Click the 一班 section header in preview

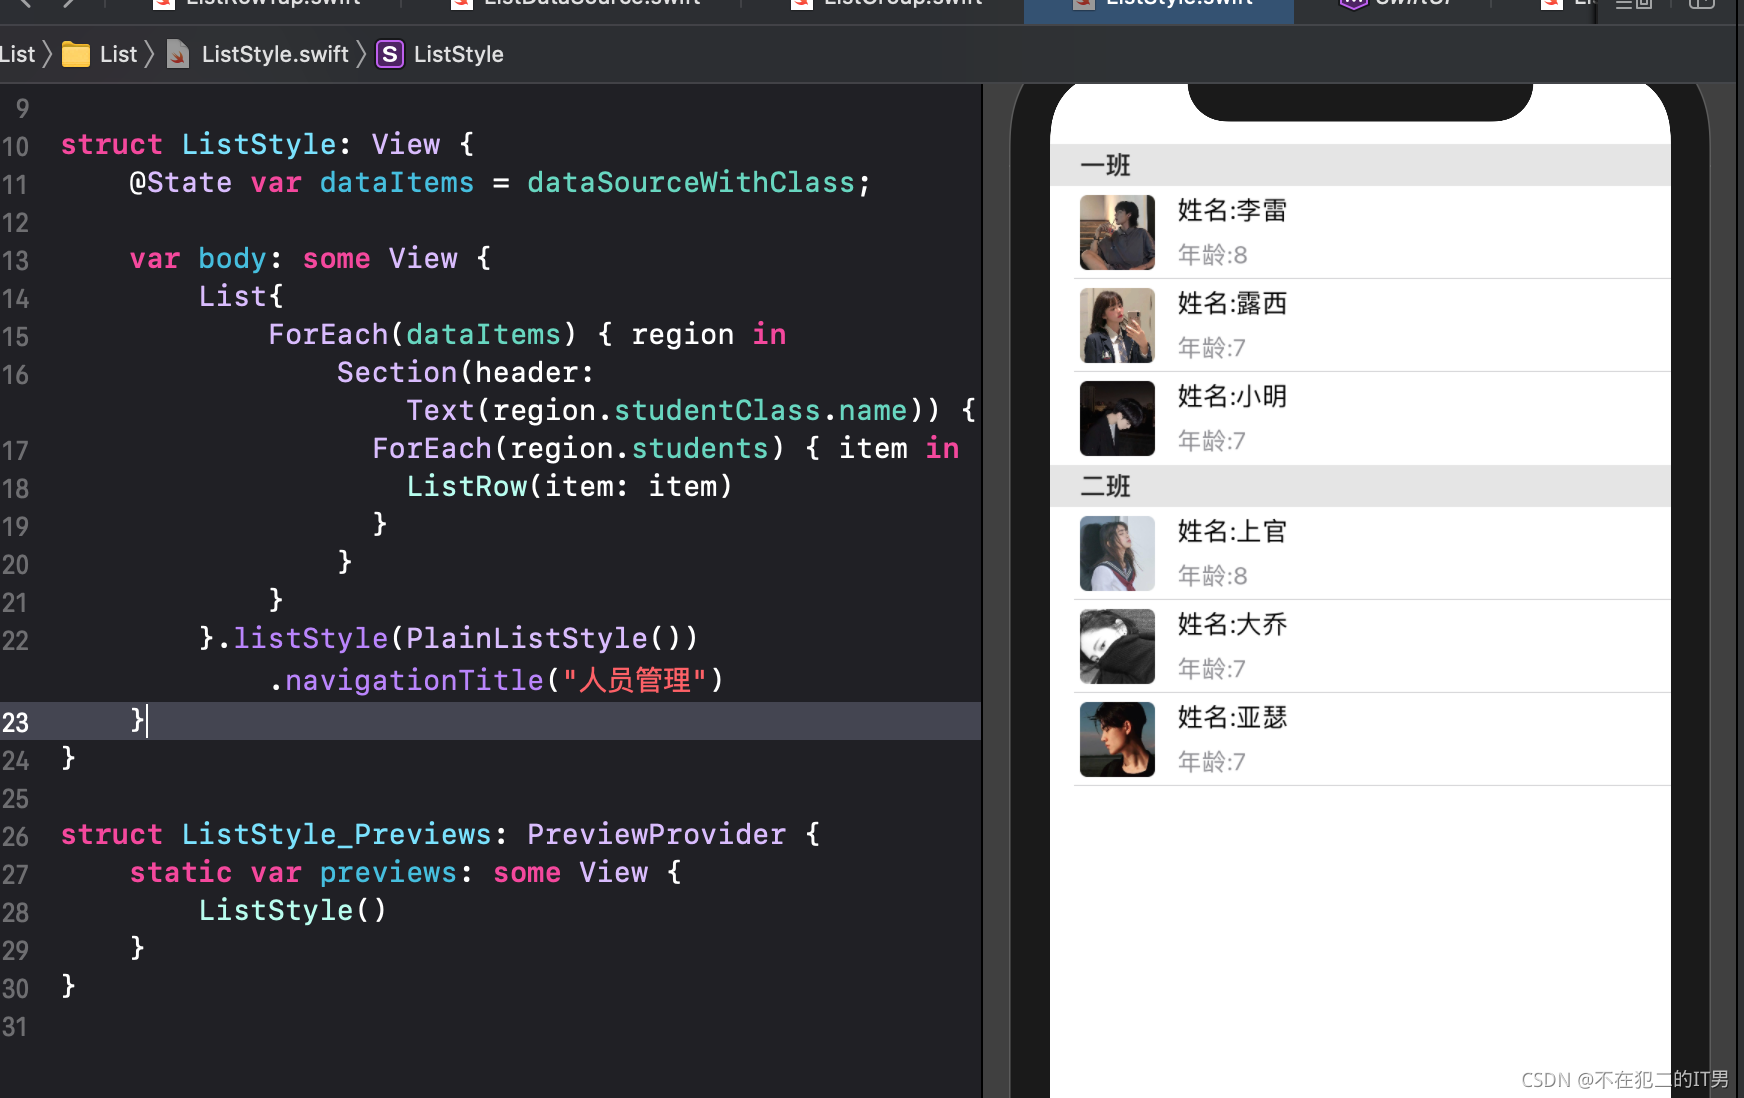click(x=1360, y=165)
